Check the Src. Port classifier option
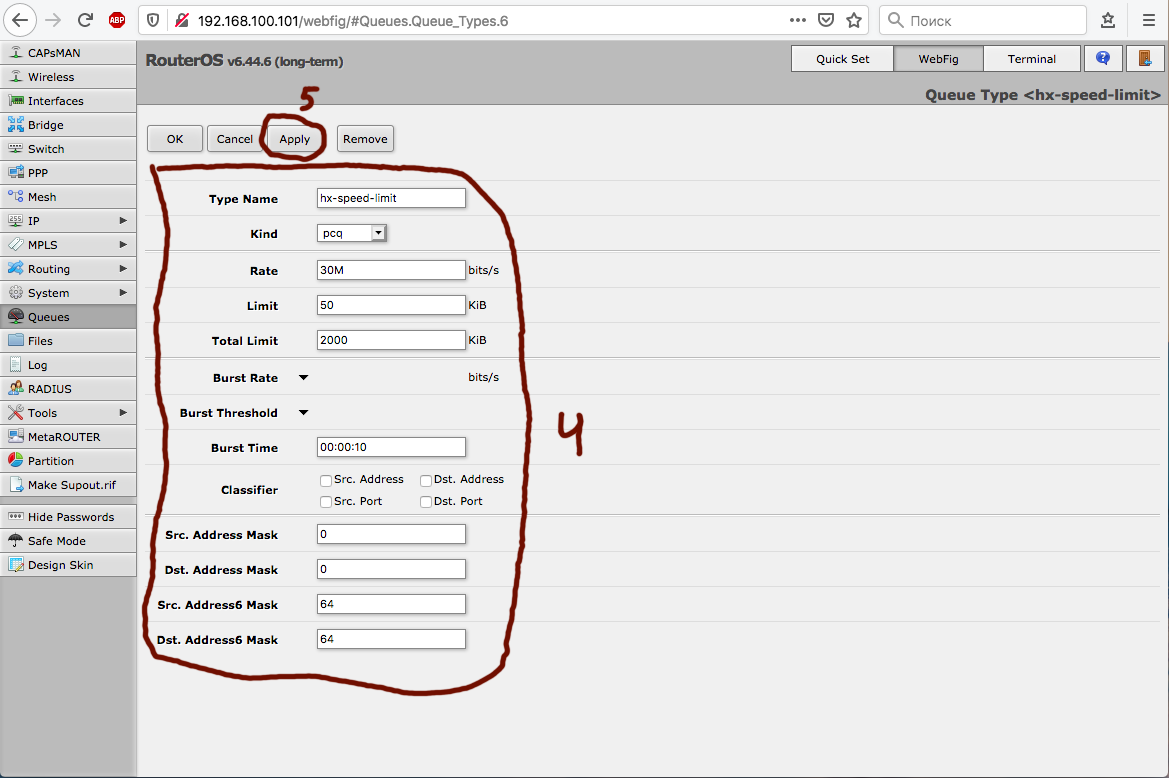Image resolution: width=1169 pixels, height=778 pixels. click(326, 502)
